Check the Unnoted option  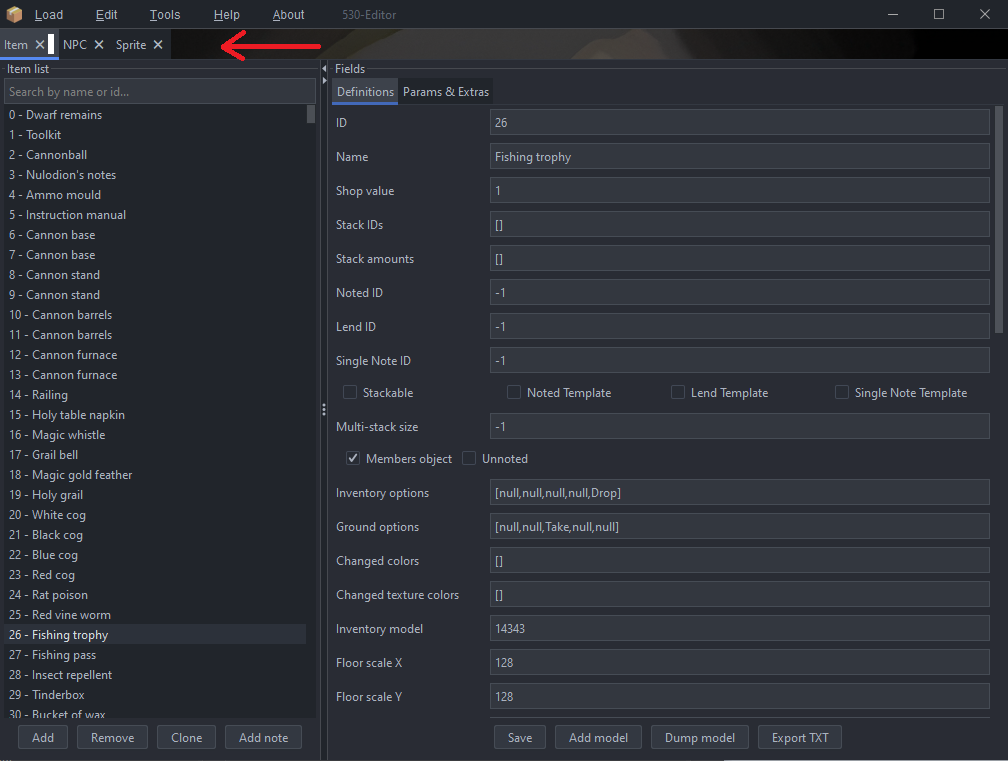coord(469,459)
